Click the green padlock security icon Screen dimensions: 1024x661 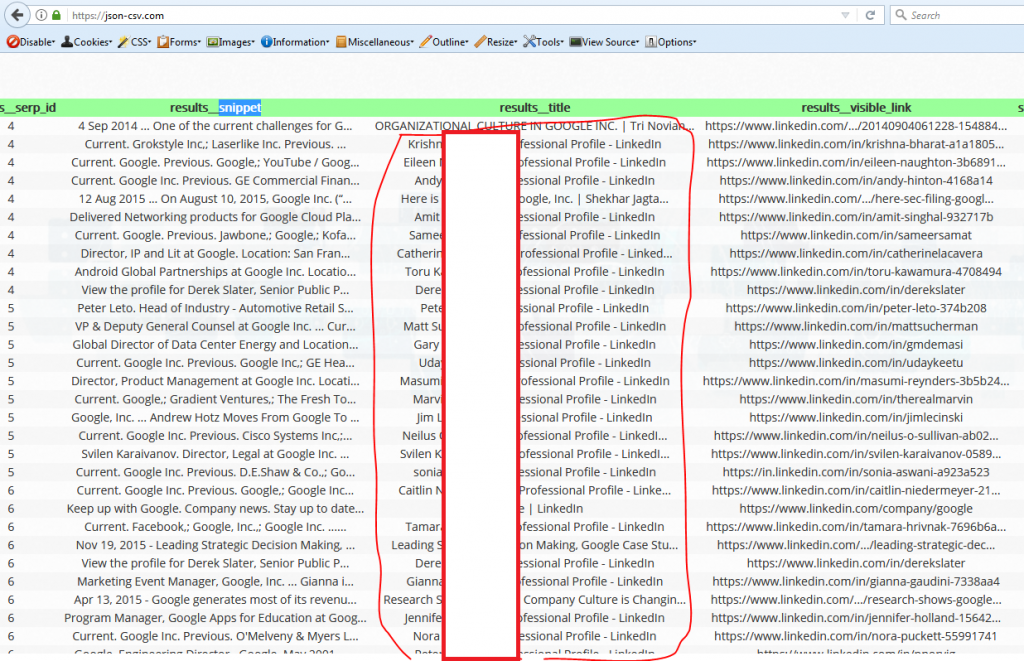[x=57, y=15]
